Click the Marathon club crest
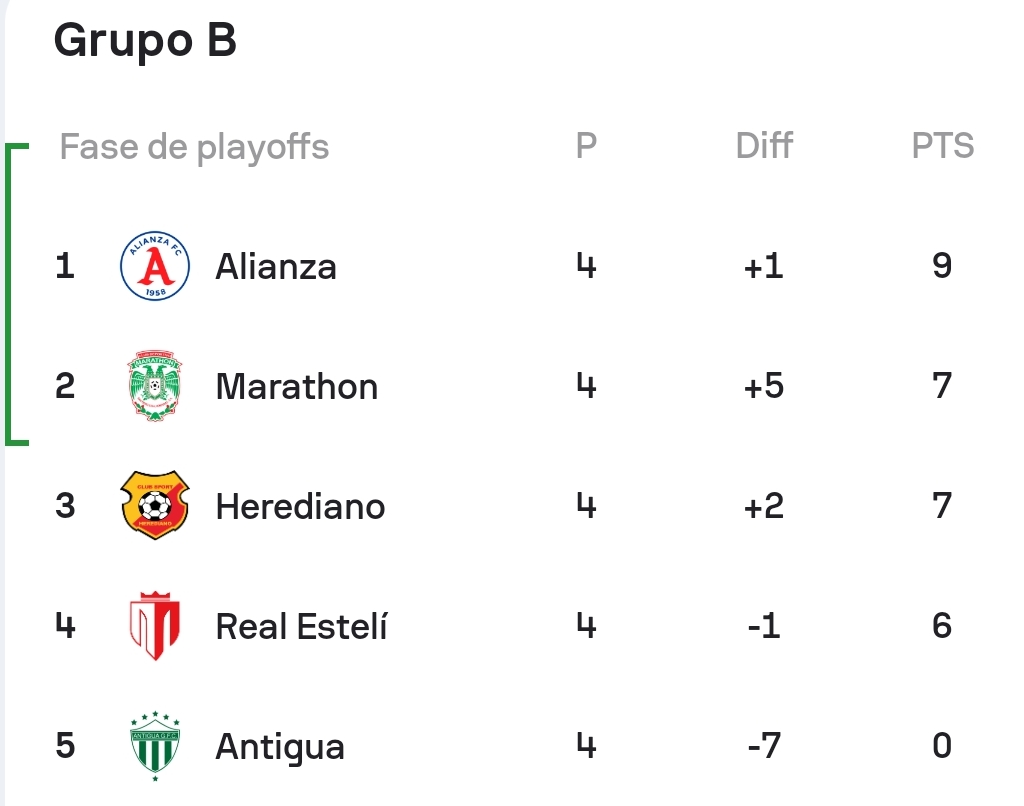The height and width of the screenshot is (806, 1024). (x=155, y=386)
